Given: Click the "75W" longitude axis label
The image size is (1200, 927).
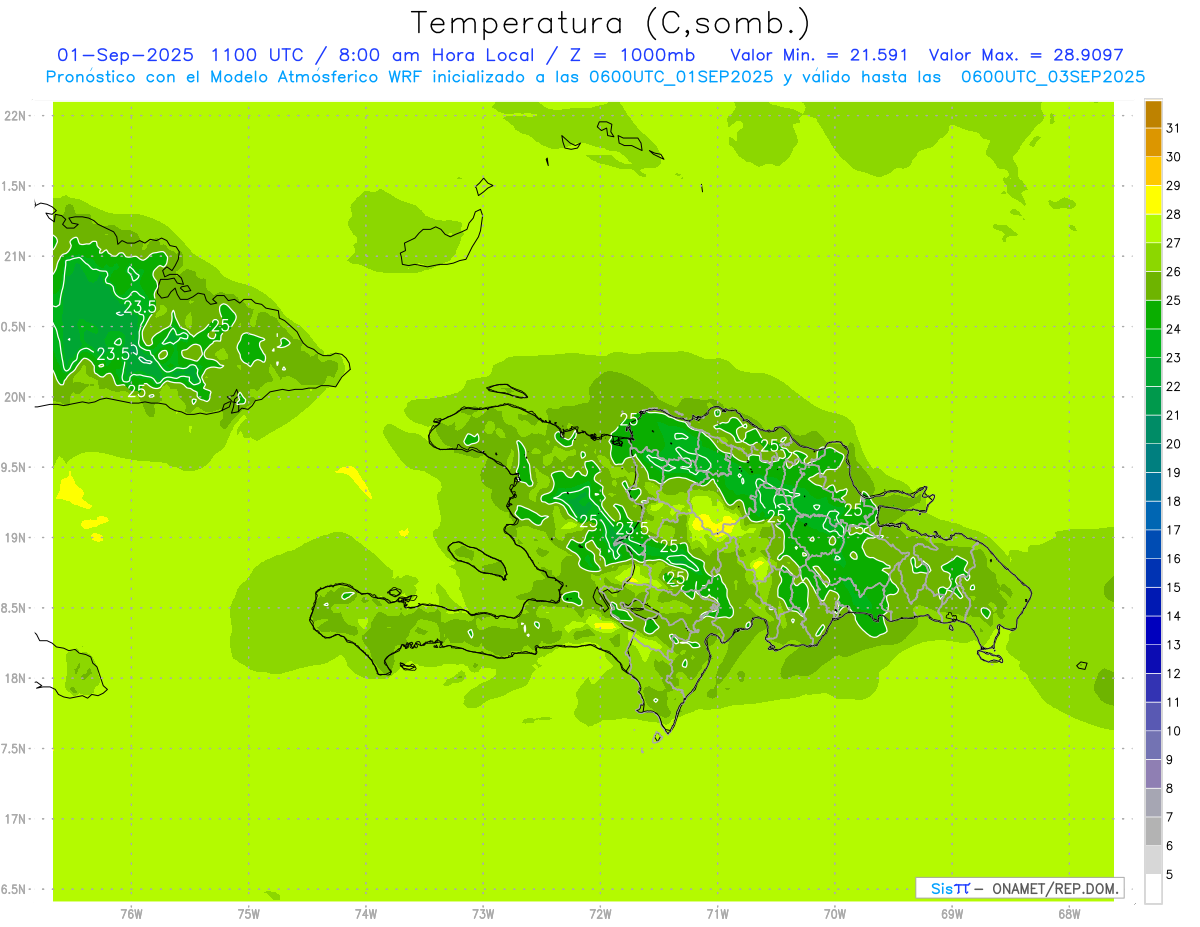Looking at the screenshot, I should [249, 914].
